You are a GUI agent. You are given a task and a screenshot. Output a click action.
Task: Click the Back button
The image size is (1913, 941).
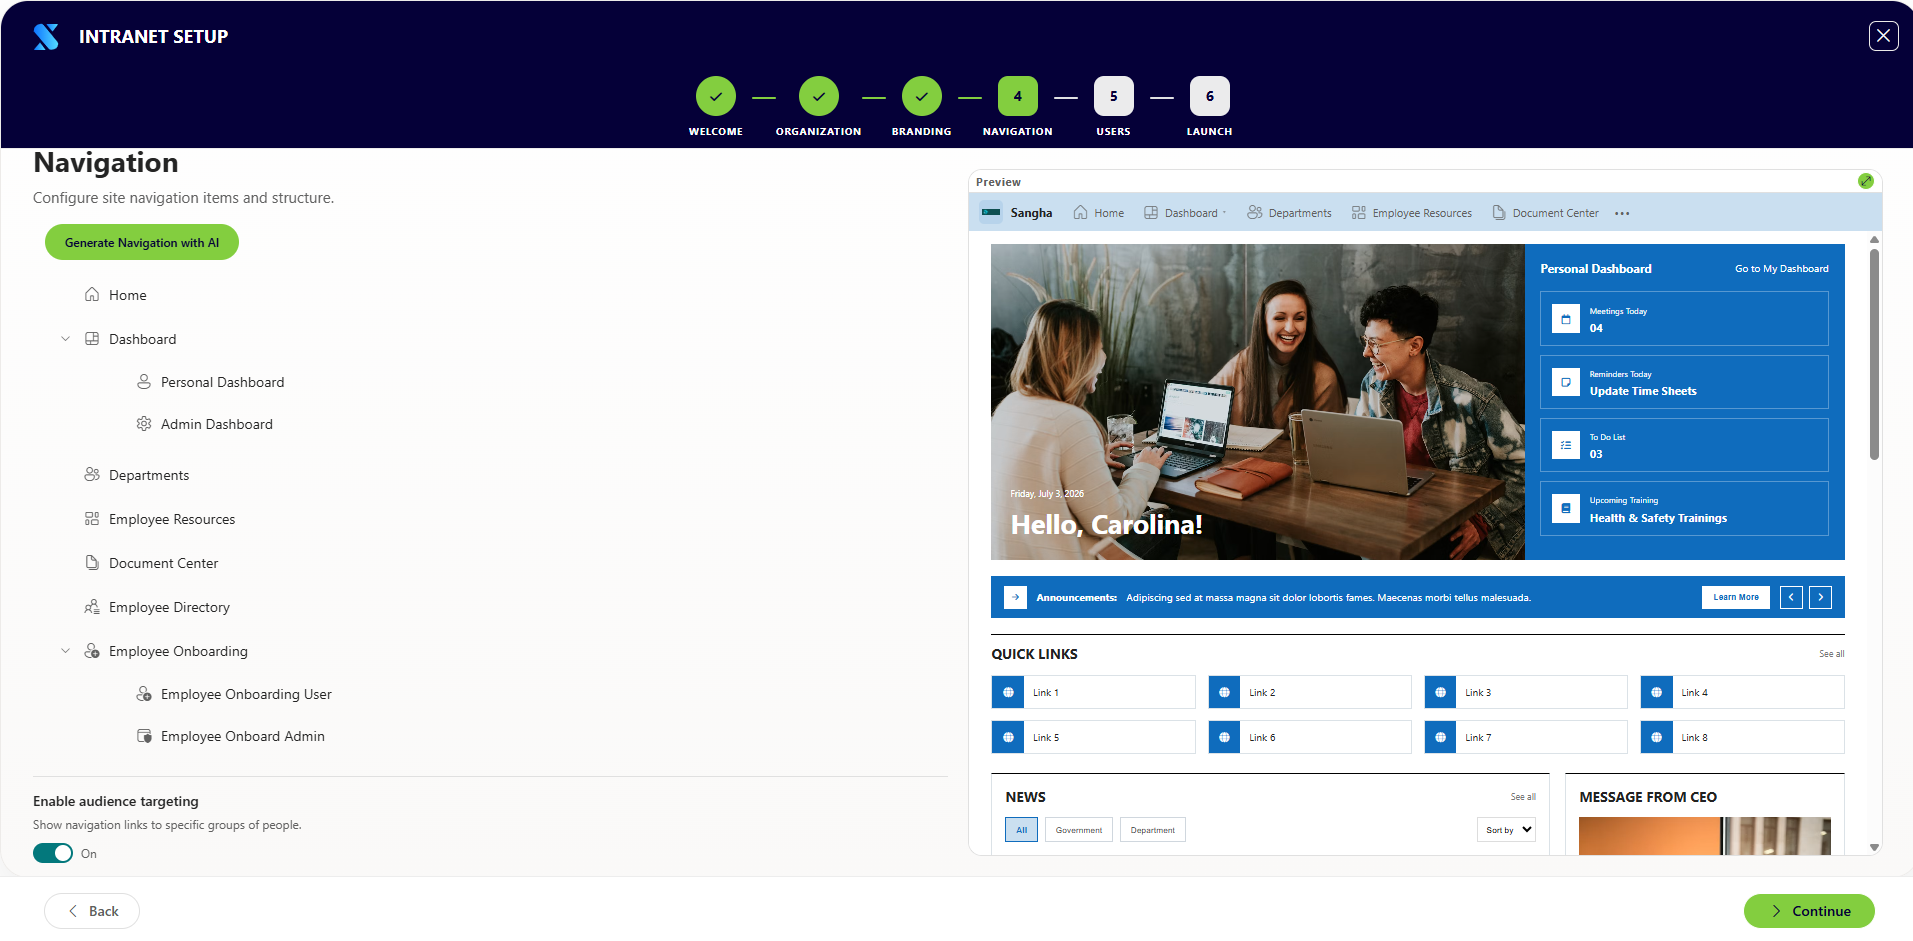pyautogui.click(x=92, y=911)
